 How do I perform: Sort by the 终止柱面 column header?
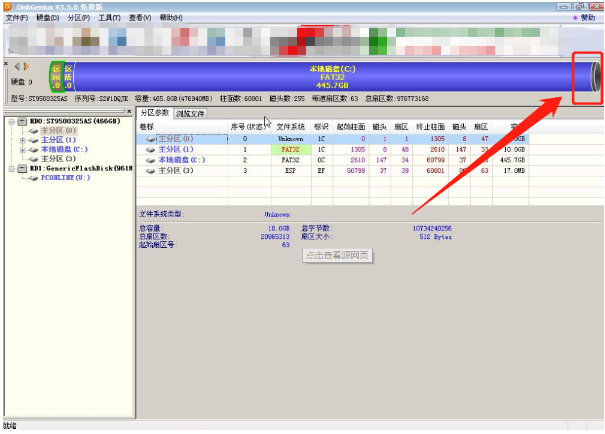click(430, 127)
